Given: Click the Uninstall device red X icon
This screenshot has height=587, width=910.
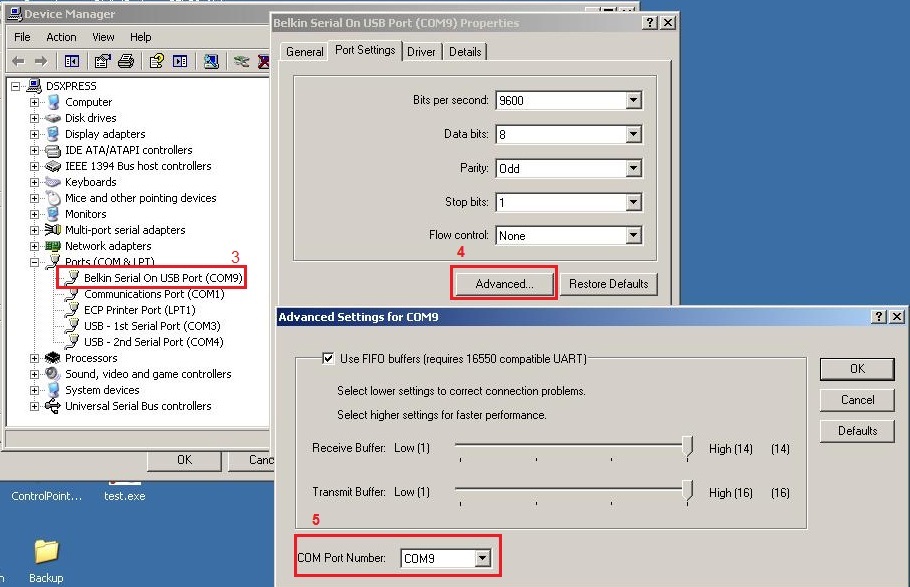Looking at the screenshot, I should click(x=262, y=60).
